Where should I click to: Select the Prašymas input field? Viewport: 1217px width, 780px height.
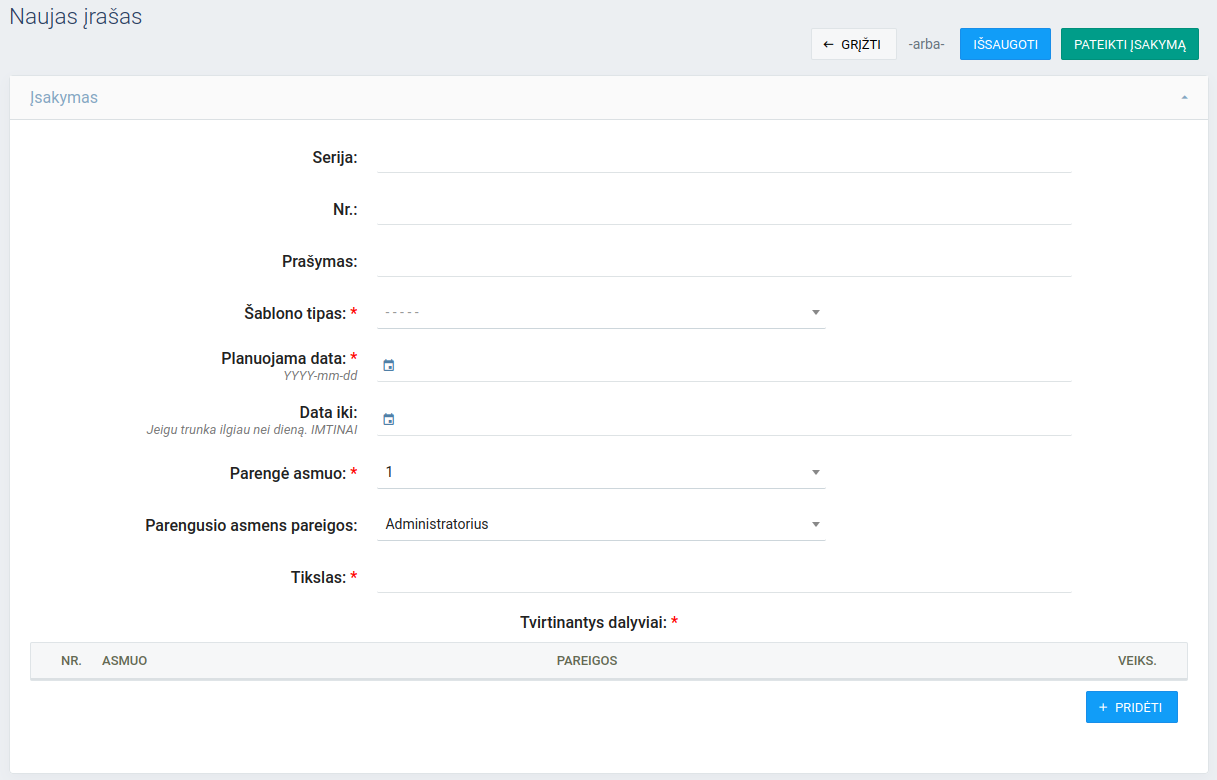724,262
